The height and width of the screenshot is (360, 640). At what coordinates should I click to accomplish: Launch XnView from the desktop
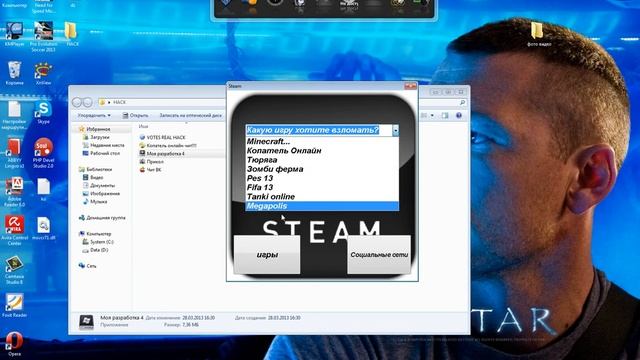(43, 73)
